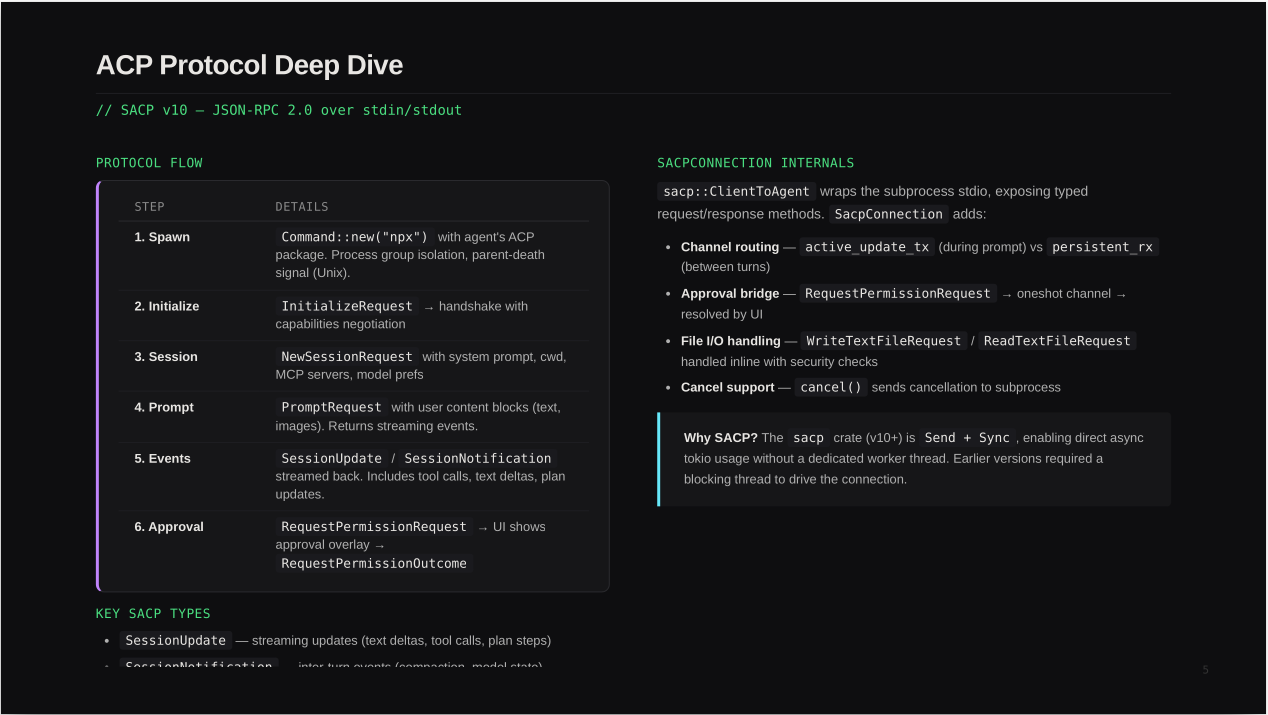Click the Command::new("npx") code snippet
This screenshot has width=1268, height=715.
355,237
